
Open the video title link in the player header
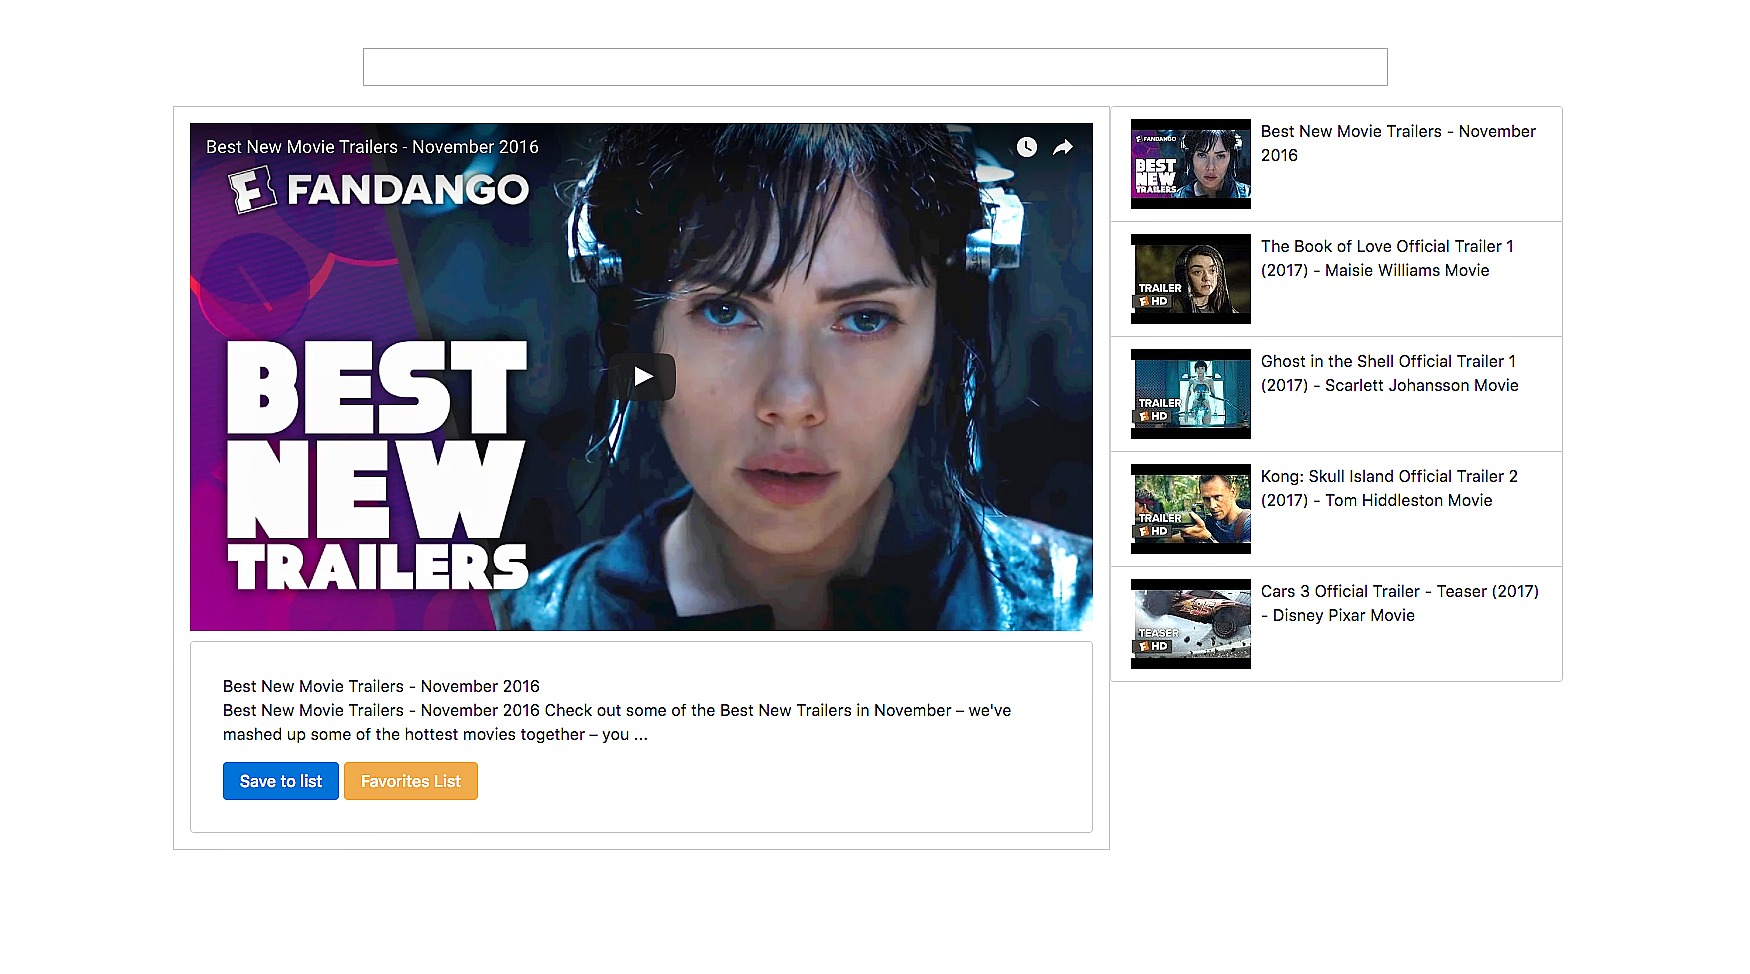pos(372,147)
